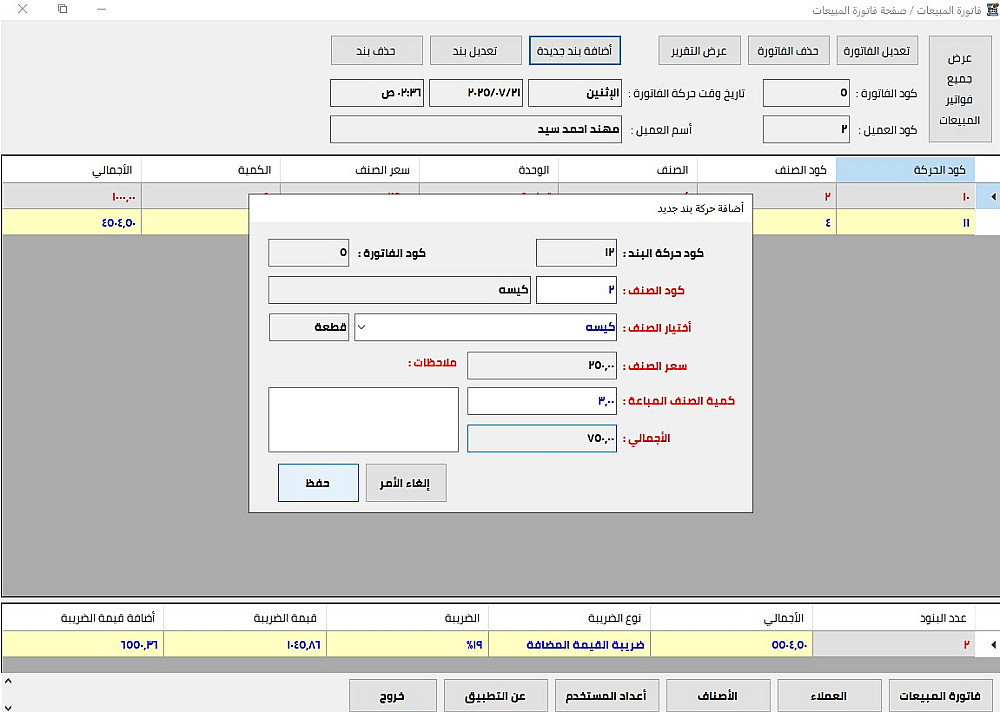This screenshot has height=712, width=1000.
Task: Click the down arrow at bottom-left corner
Action: coord(8,706)
